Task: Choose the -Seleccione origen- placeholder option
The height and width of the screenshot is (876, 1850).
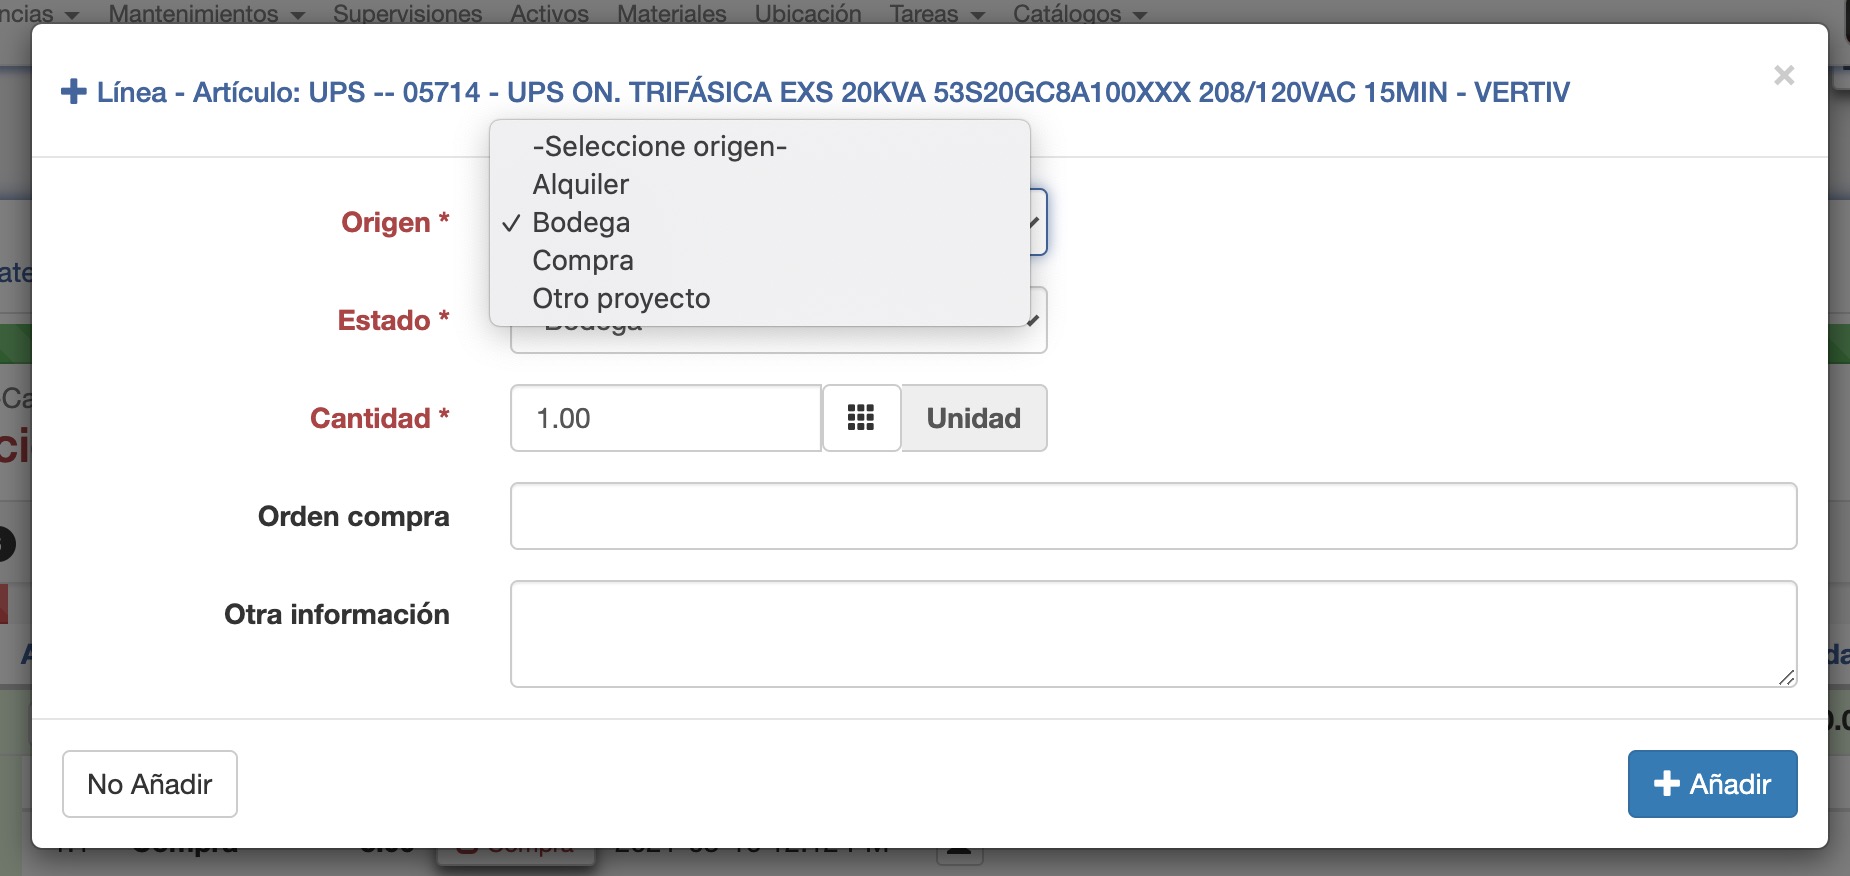Action: (659, 147)
